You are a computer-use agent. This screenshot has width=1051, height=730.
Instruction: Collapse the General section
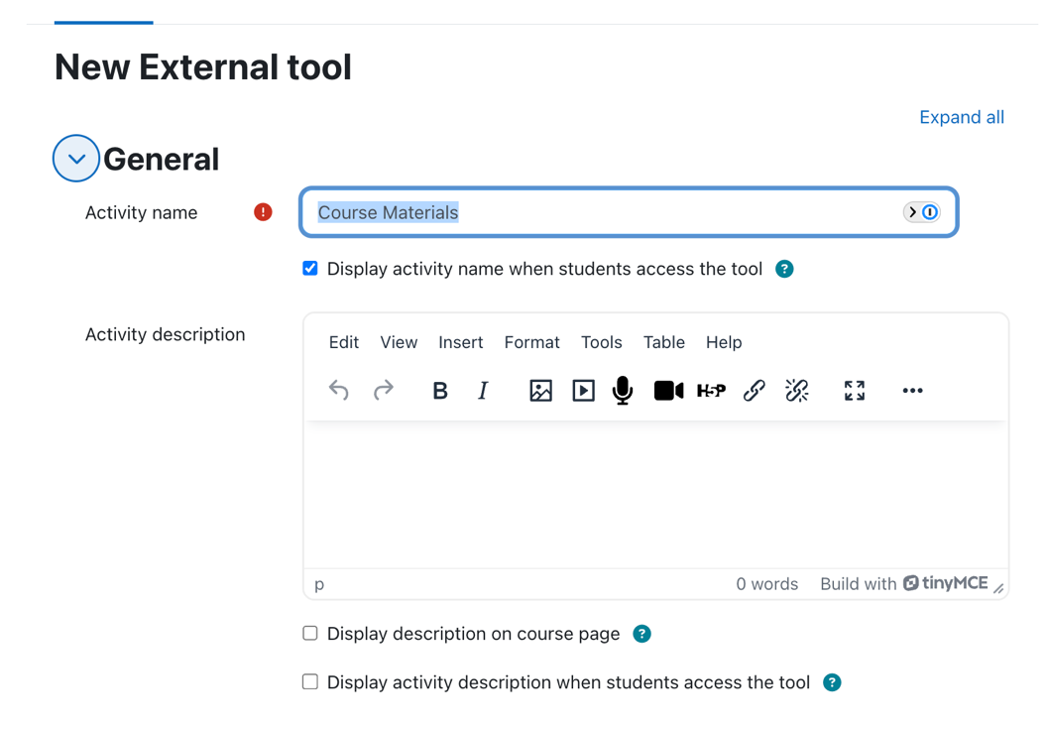75,158
